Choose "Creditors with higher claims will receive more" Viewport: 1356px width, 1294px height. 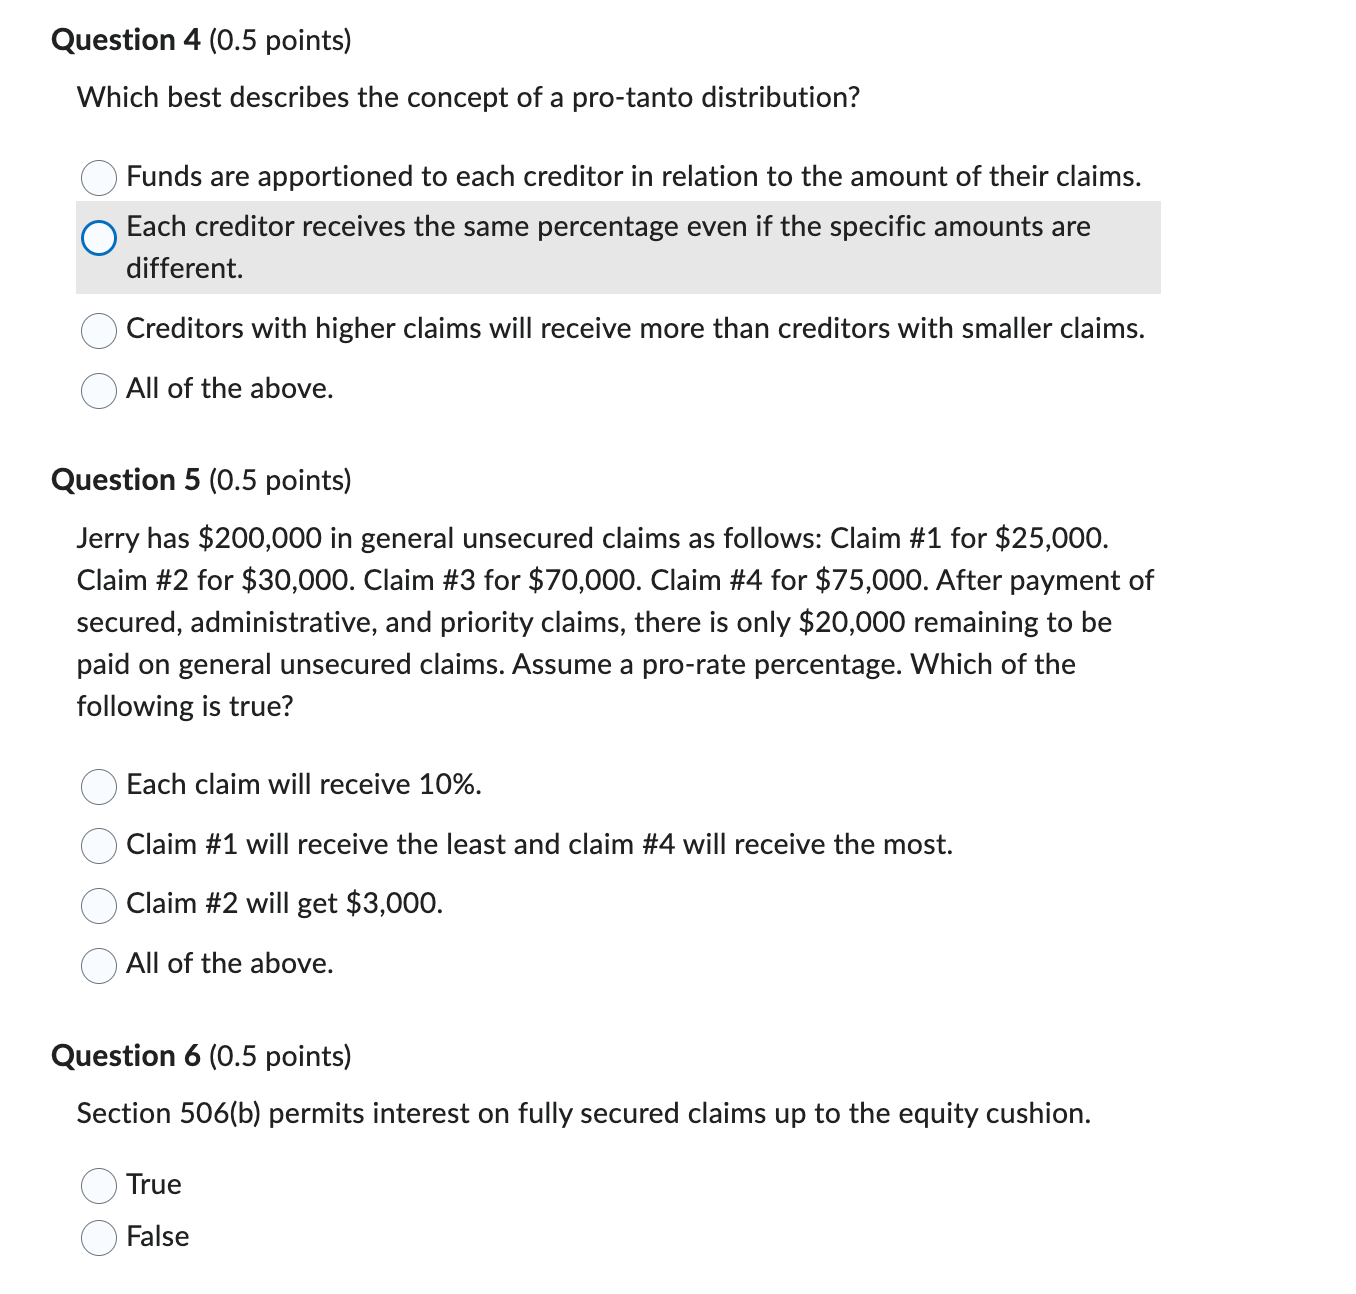click(x=97, y=330)
